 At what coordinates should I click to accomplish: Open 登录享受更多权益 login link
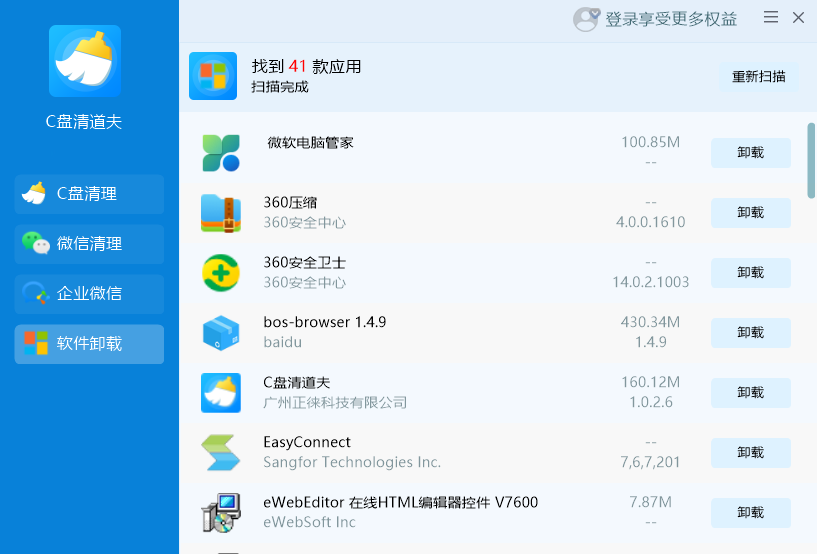tap(671, 19)
